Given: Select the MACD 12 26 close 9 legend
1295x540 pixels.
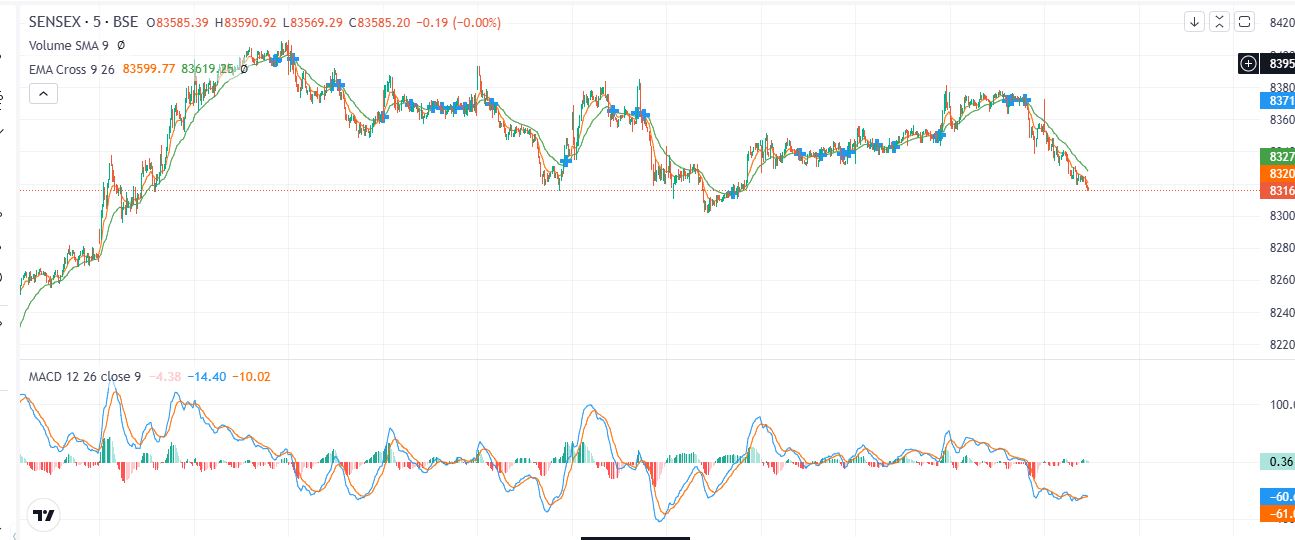Looking at the screenshot, I should pos(85,377).
